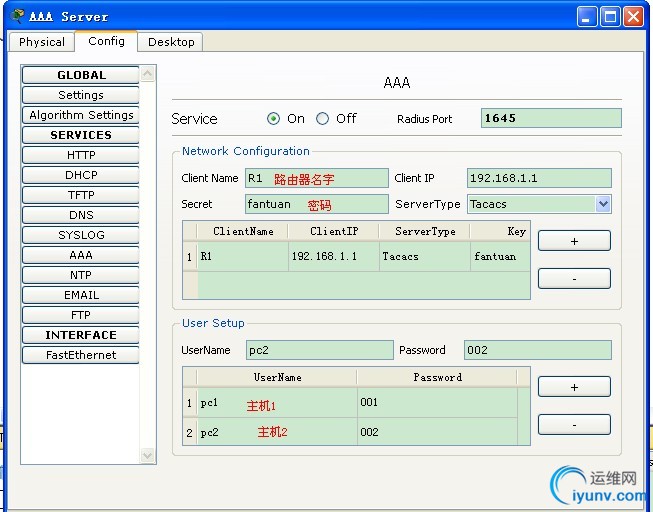This screenshot has width=653, height=512.
Task: Click the Password input field
Action: coord(538,350)
